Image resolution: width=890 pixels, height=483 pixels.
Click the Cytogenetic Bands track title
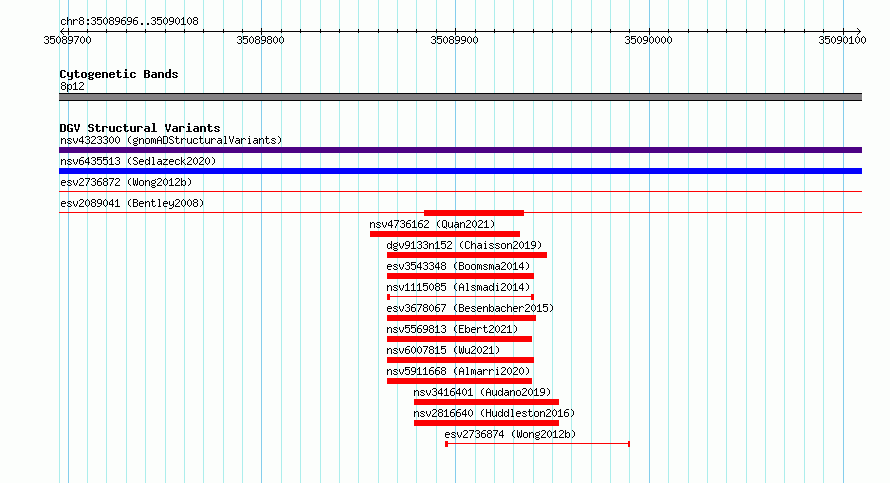pyautogui.click(x=119, y=74)
